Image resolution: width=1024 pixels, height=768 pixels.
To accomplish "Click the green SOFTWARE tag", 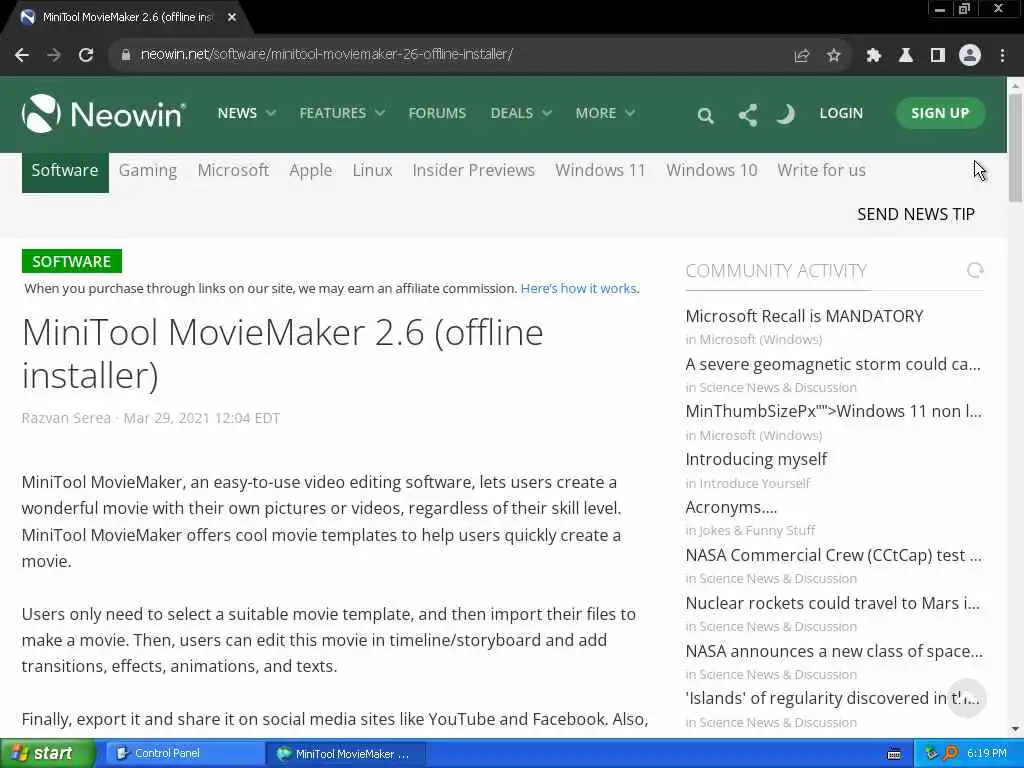I will (x=72, y=261).
